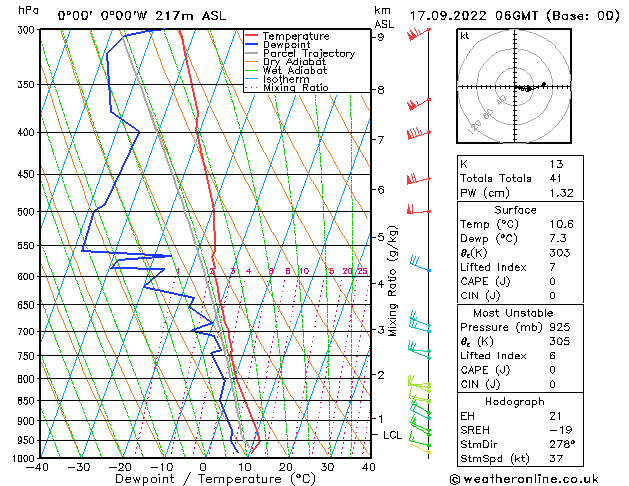
Task: Click the EH value 21
Action: click(555, 416)
